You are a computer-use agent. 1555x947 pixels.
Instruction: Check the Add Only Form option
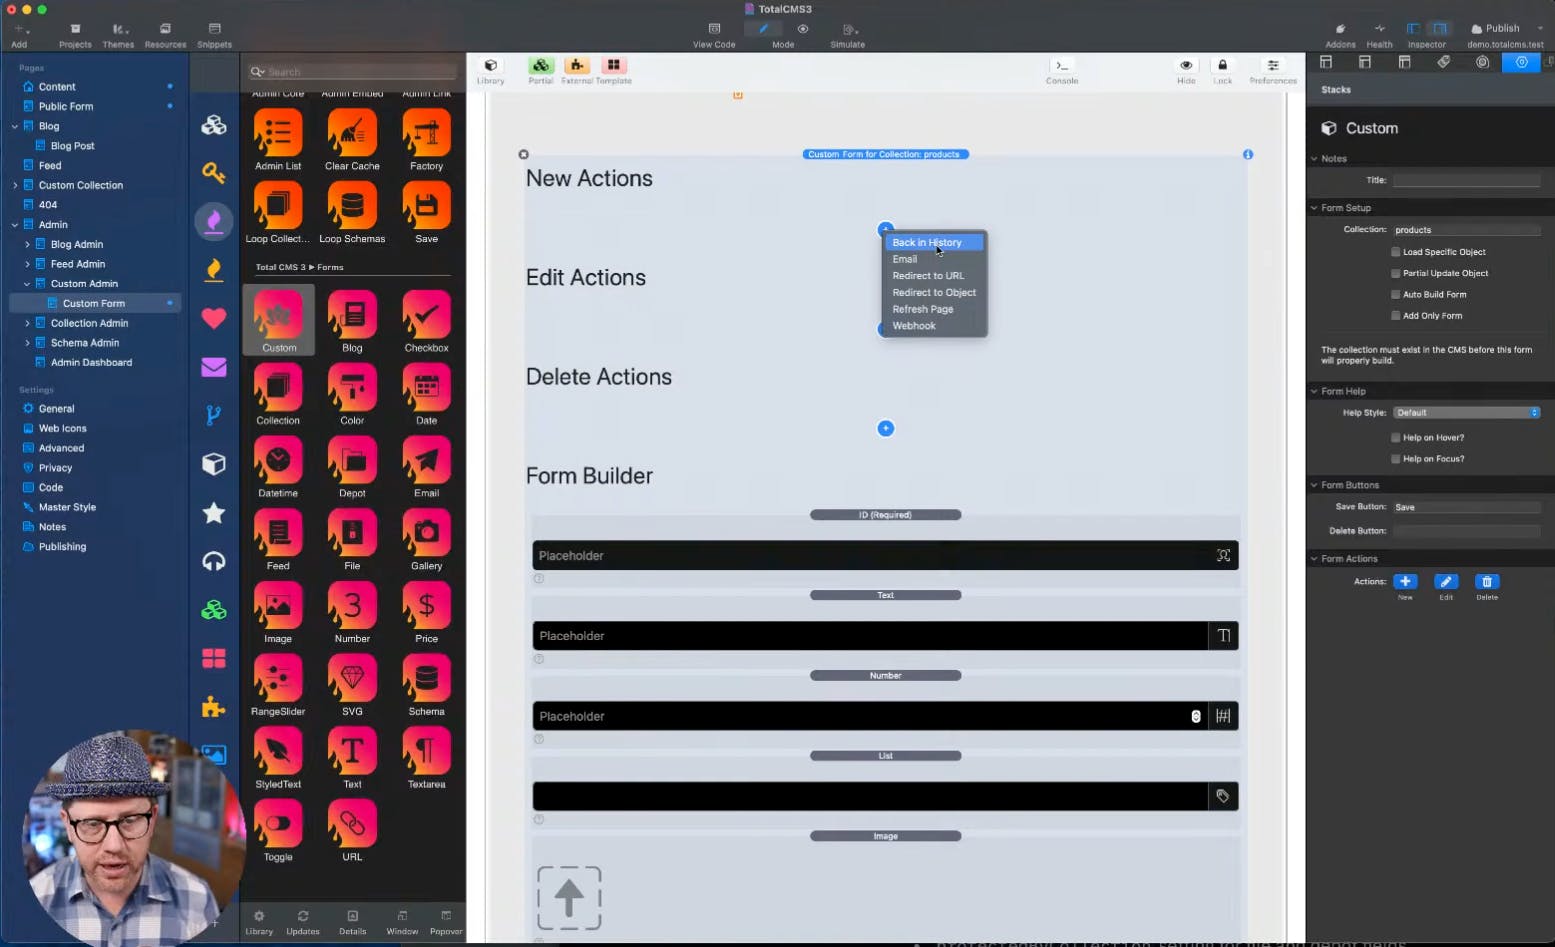pos(1396,315)
